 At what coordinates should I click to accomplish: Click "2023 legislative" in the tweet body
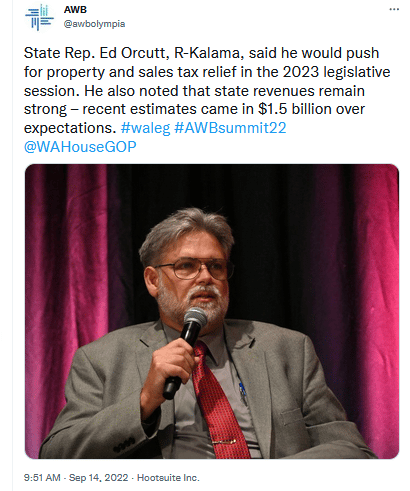coord(337,72)
